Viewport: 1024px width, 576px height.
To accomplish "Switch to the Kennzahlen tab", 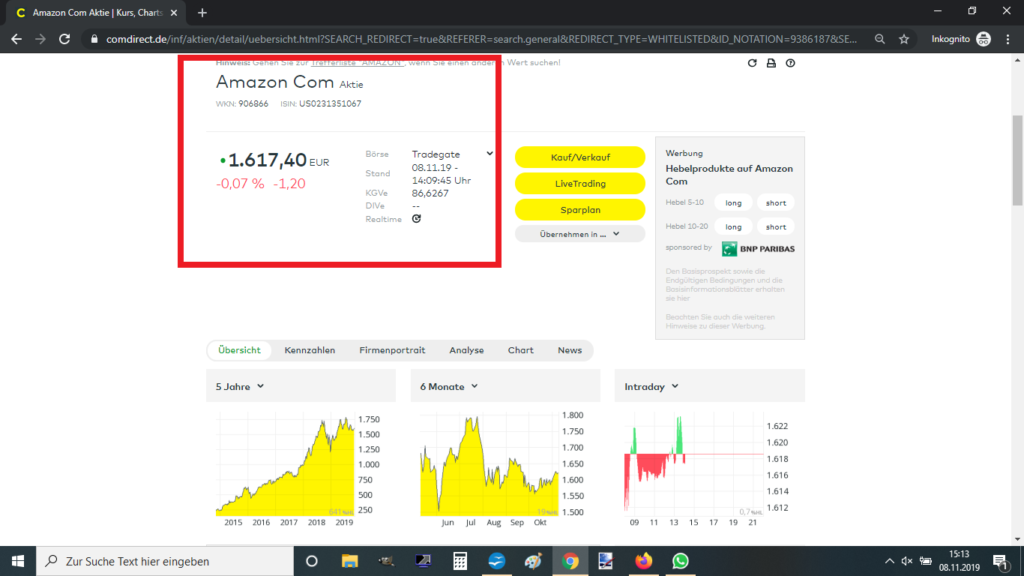I will point(310,350).
